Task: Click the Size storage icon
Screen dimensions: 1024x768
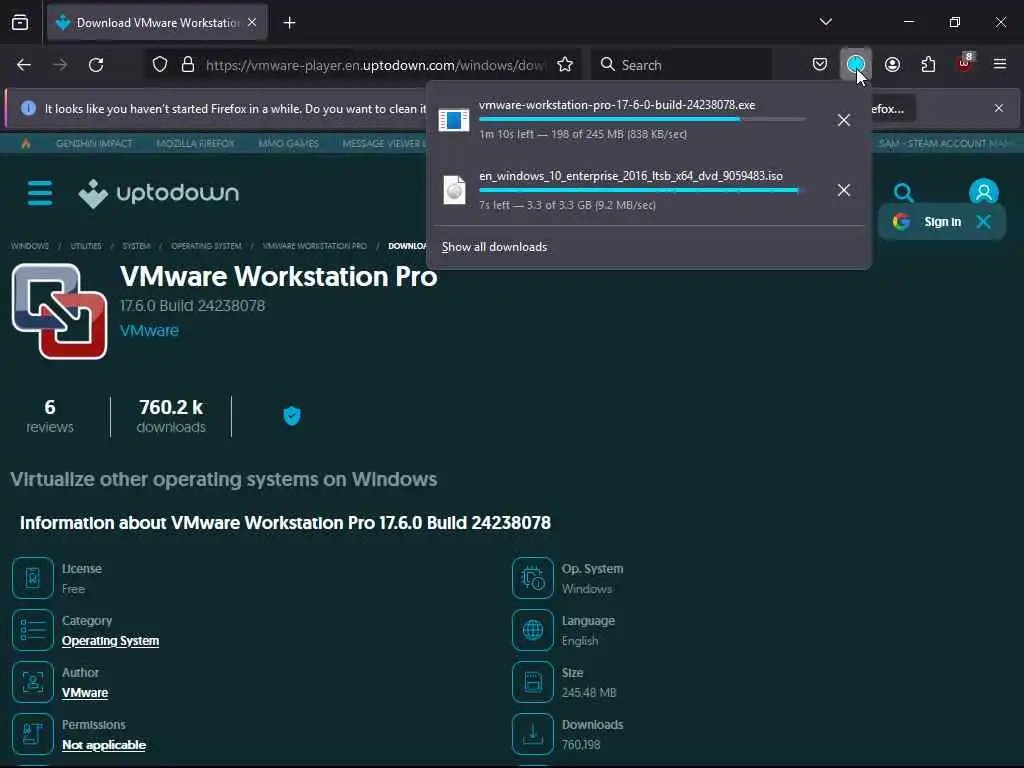Action: tap(533, 682)
